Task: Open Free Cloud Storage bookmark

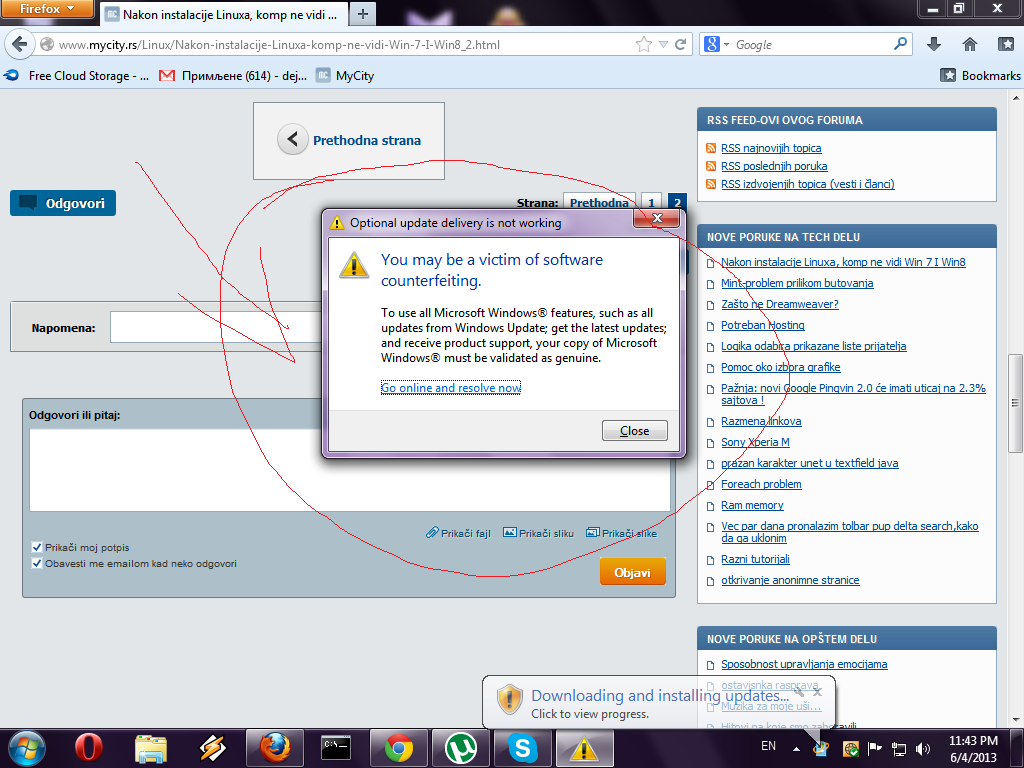Action: [x=76, y=76]
